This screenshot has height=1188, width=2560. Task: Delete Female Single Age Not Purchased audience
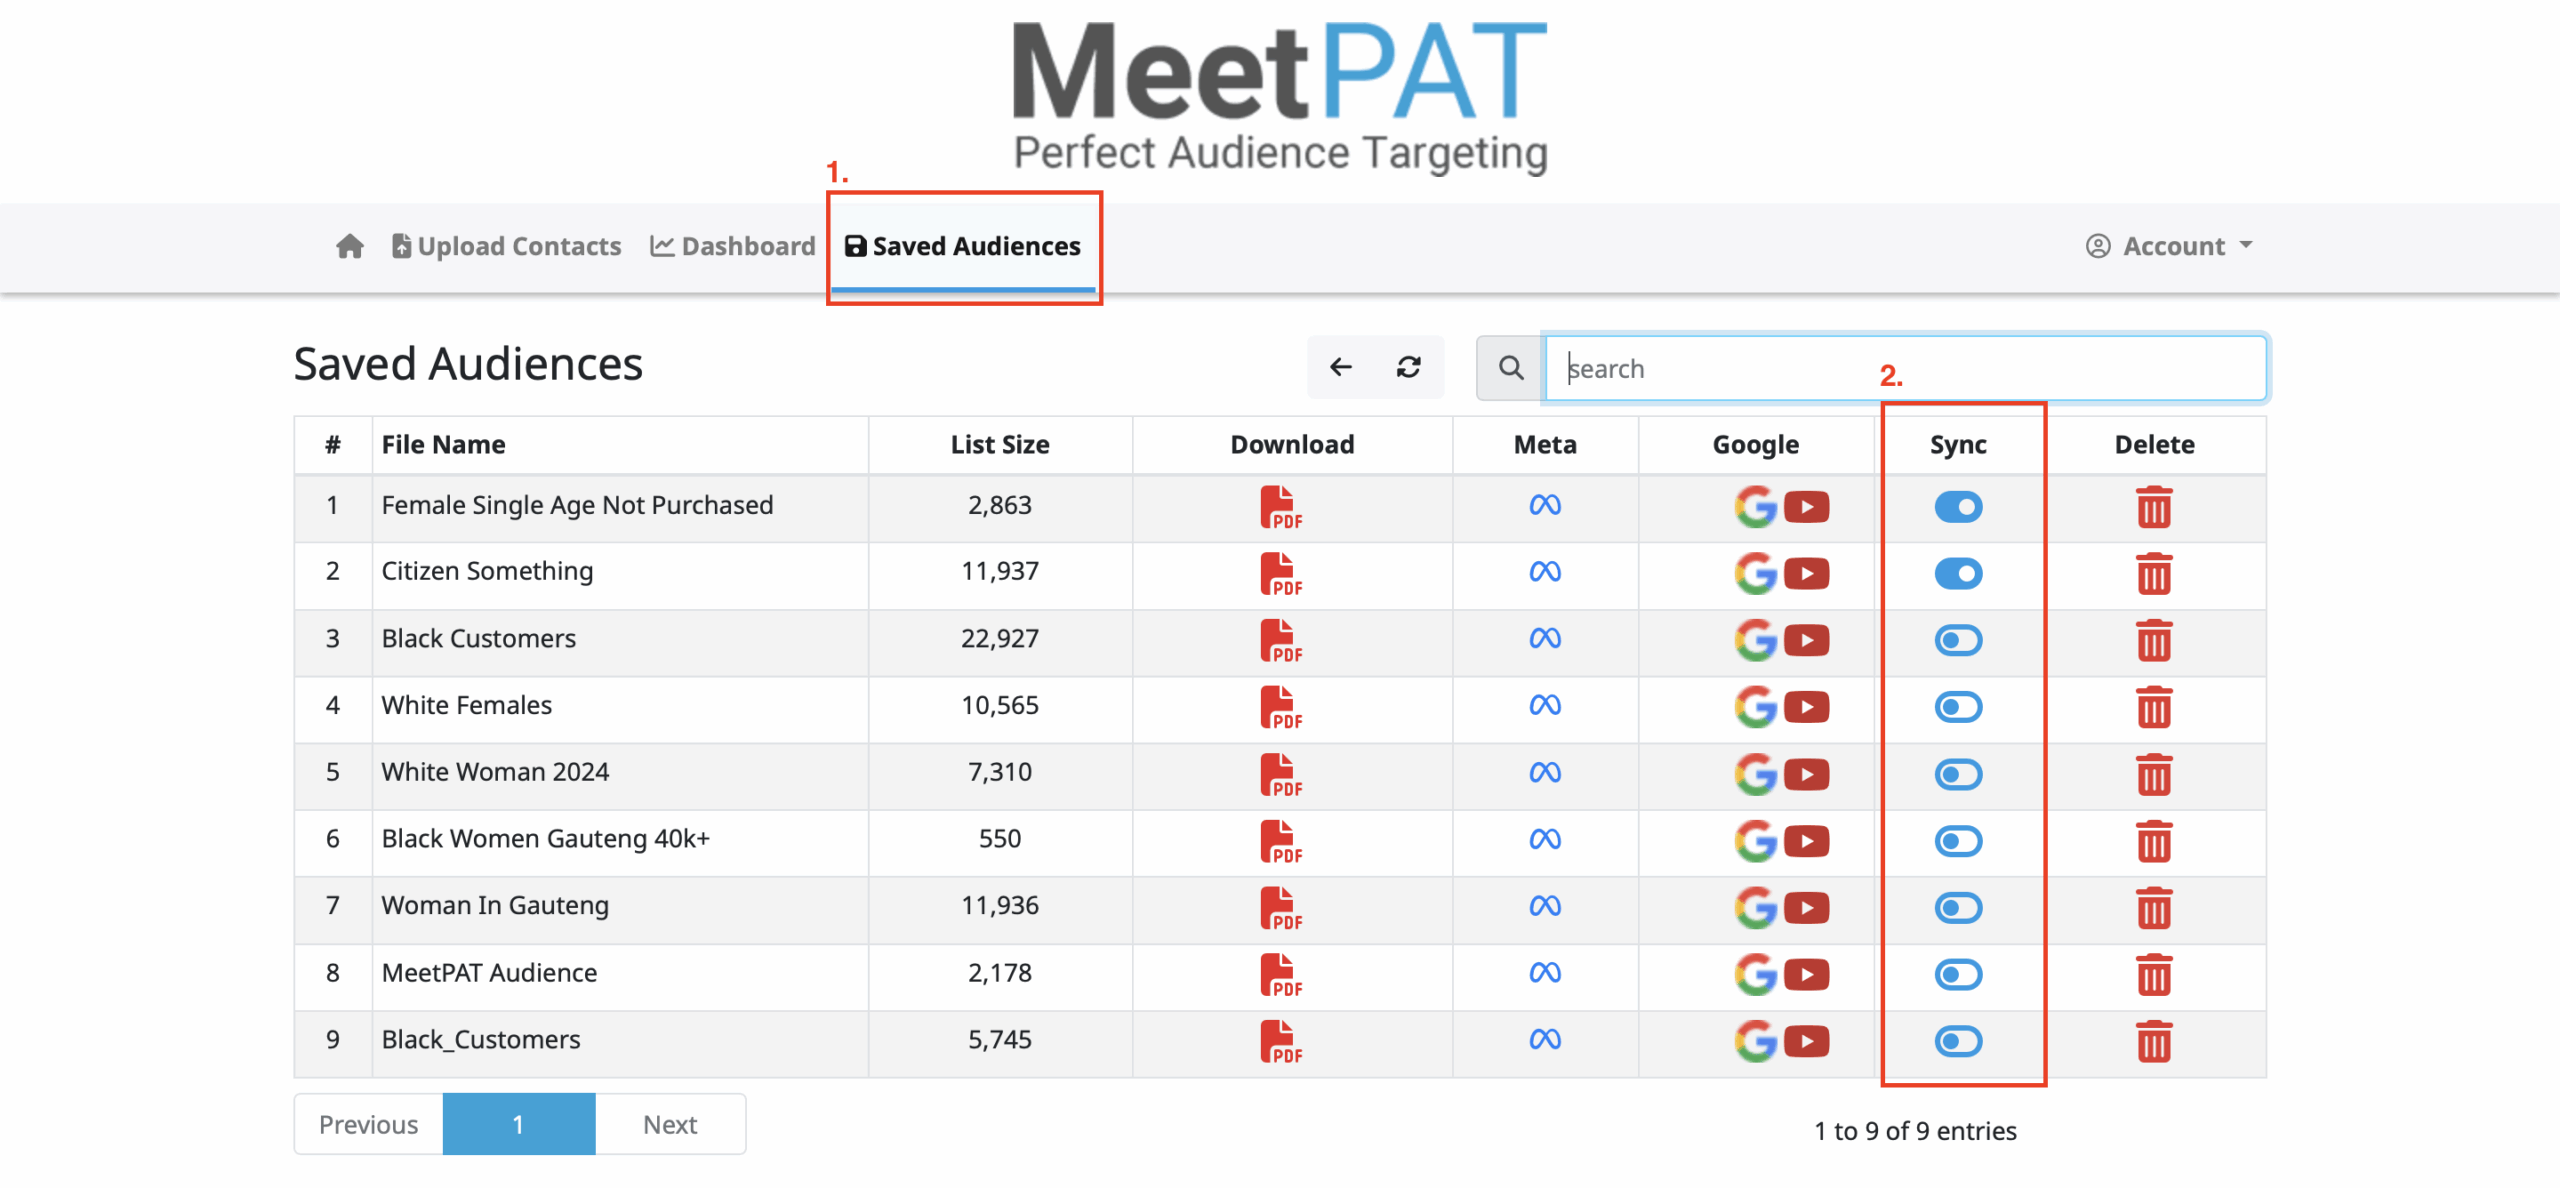pos(2153,507)
